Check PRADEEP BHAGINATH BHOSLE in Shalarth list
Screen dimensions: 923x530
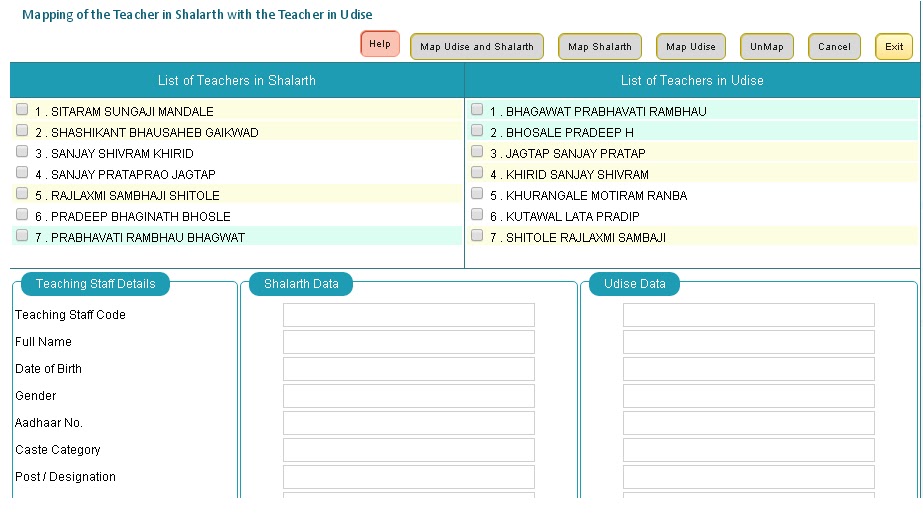click(x=22, y=214)
